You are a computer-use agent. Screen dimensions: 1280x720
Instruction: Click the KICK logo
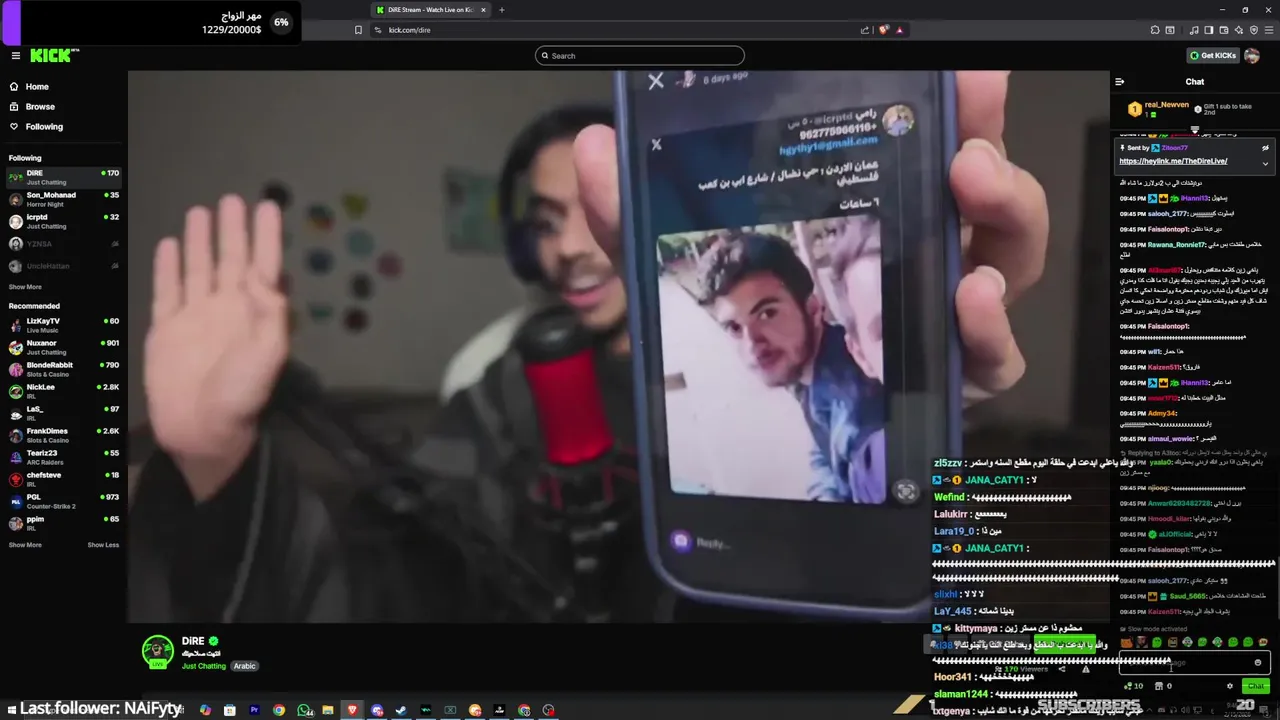click(x=53, y=56)
